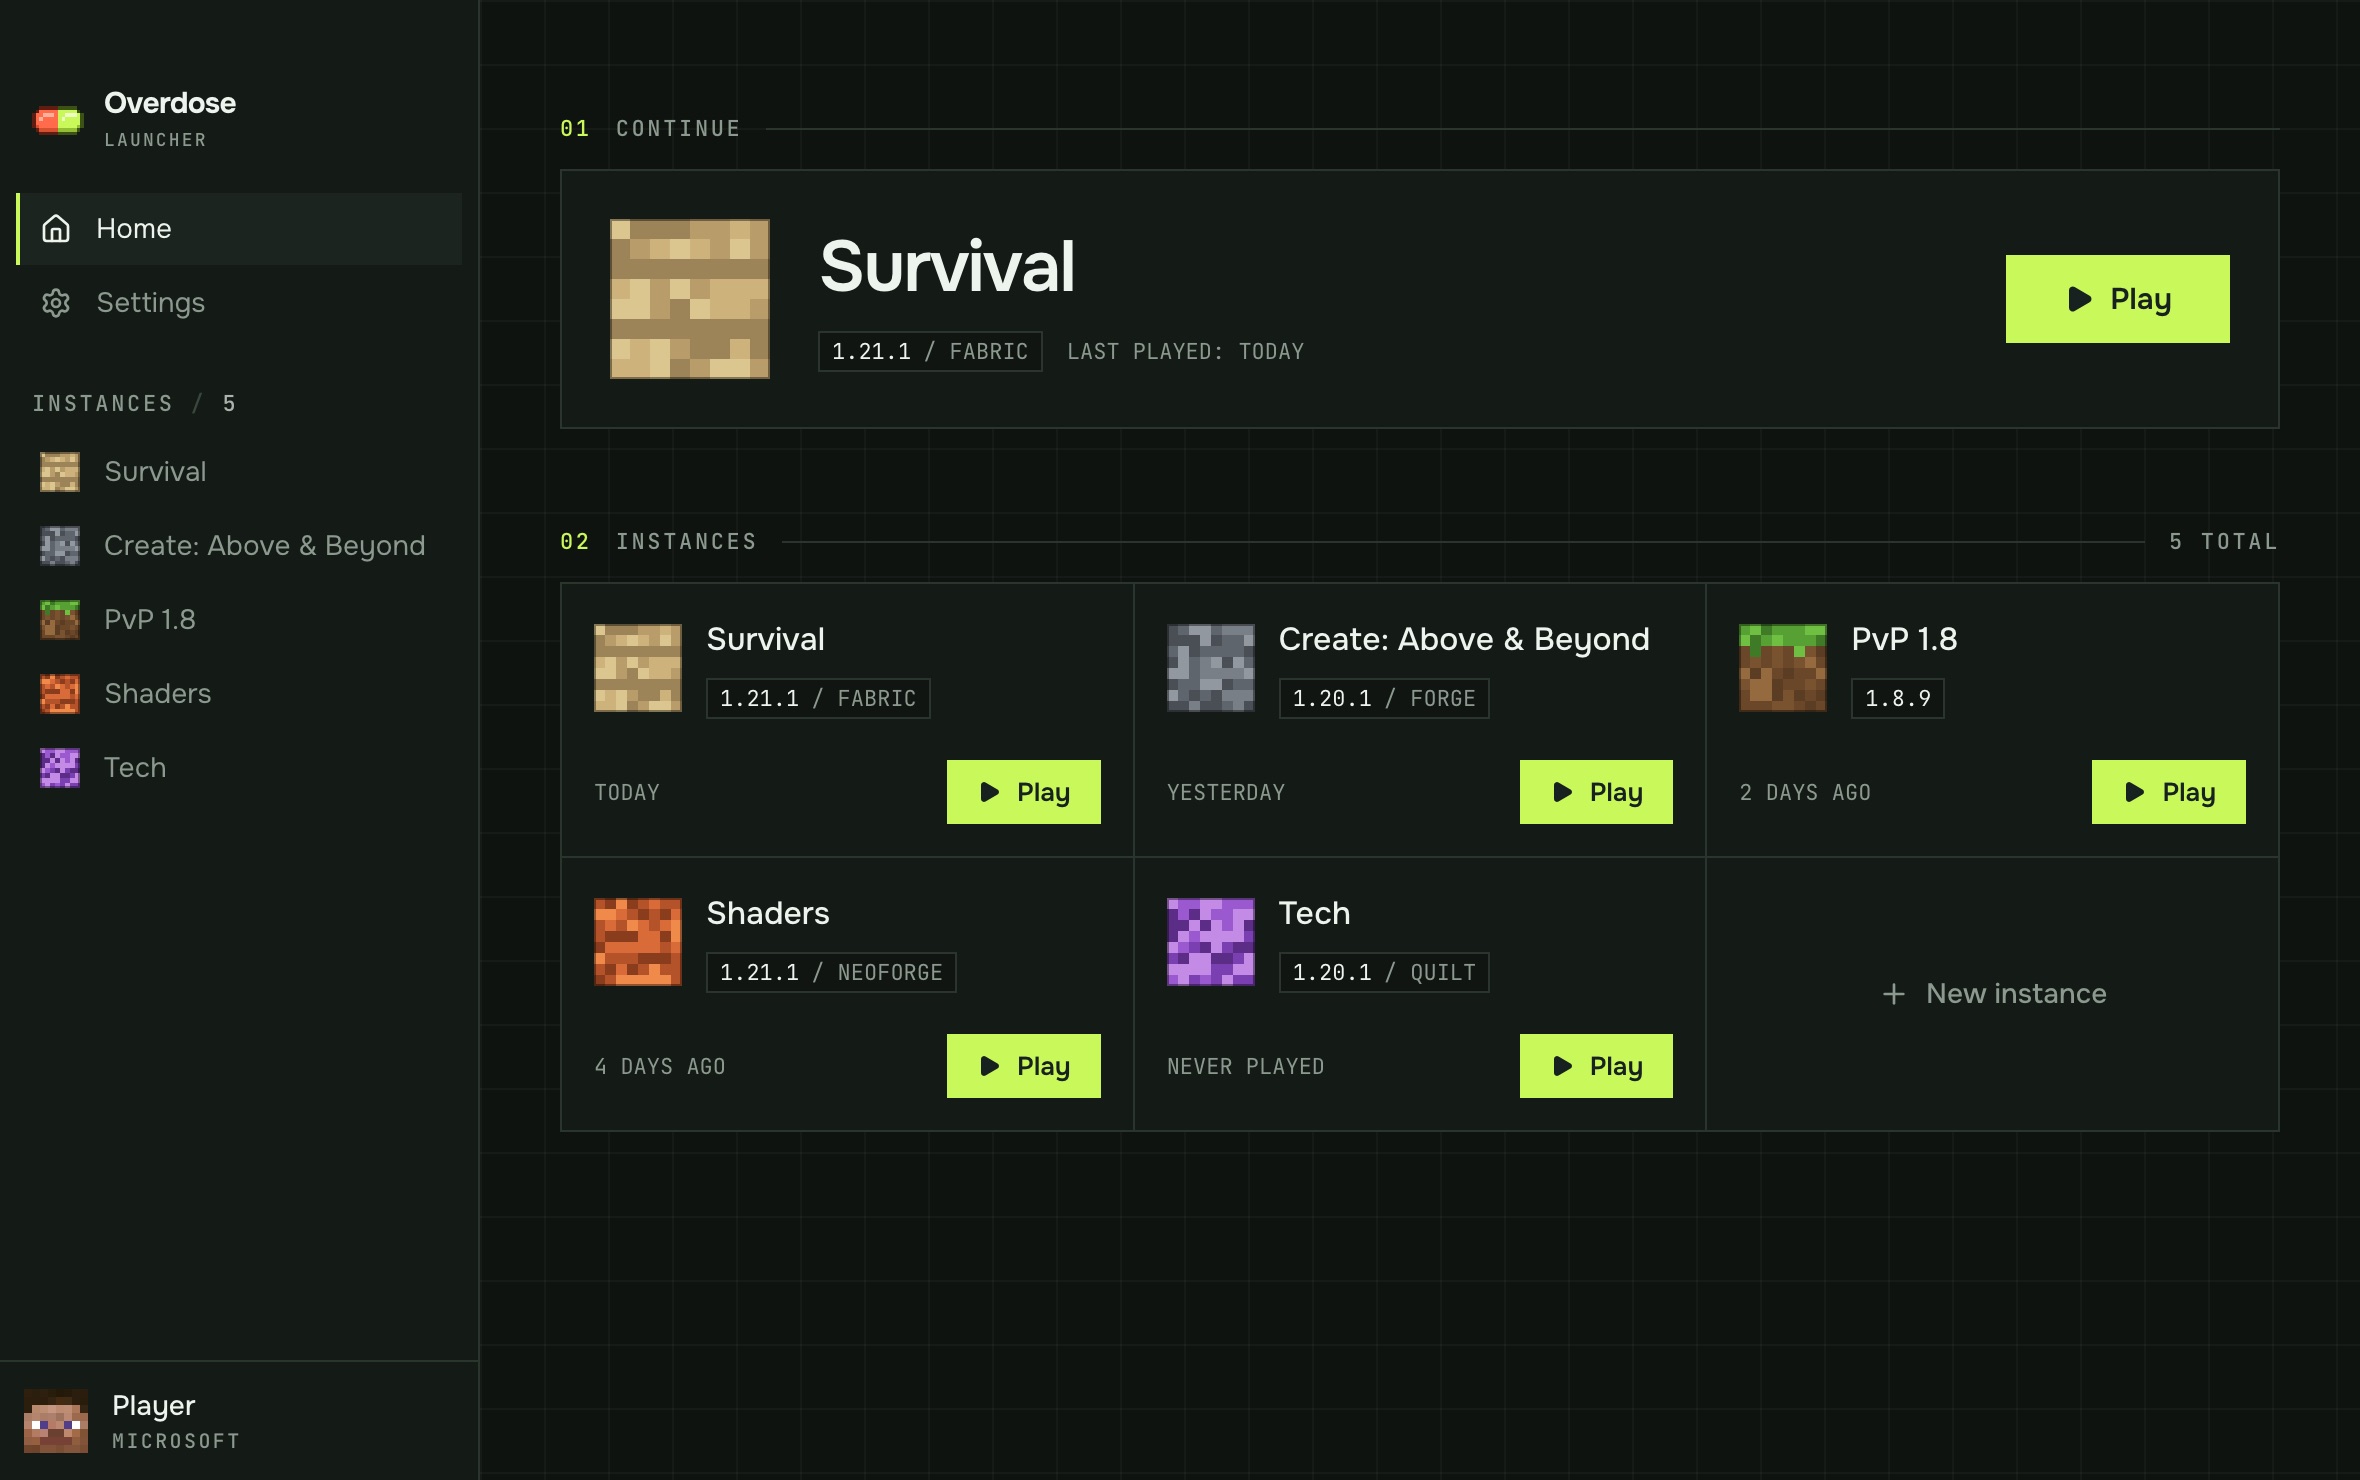Open the Settings menu item
The image size is (2360, 1480).
239,303
